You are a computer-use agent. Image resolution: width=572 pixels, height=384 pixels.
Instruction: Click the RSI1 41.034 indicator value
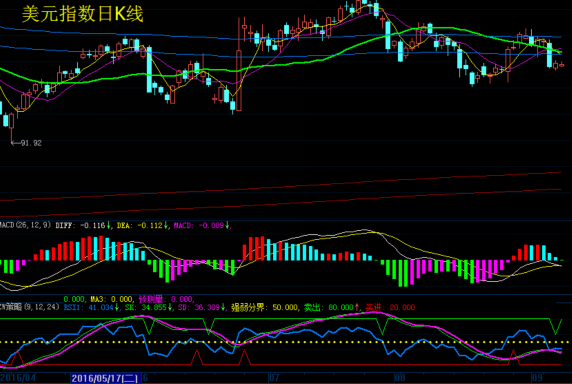pyautogui.click(x=91, y=307)
